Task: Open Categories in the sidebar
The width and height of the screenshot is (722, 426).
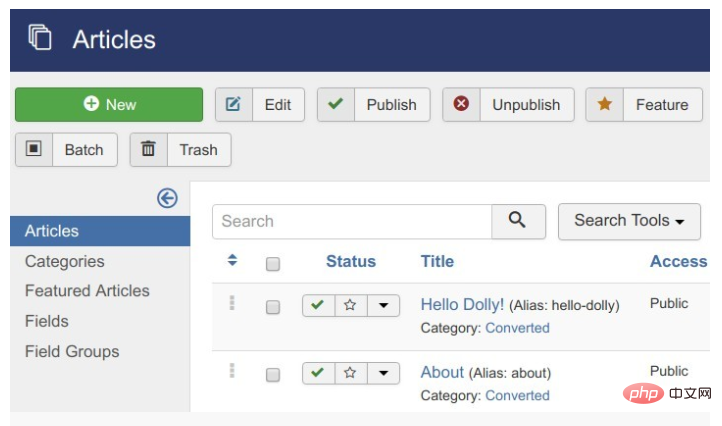Action: (x=65, y=261)
